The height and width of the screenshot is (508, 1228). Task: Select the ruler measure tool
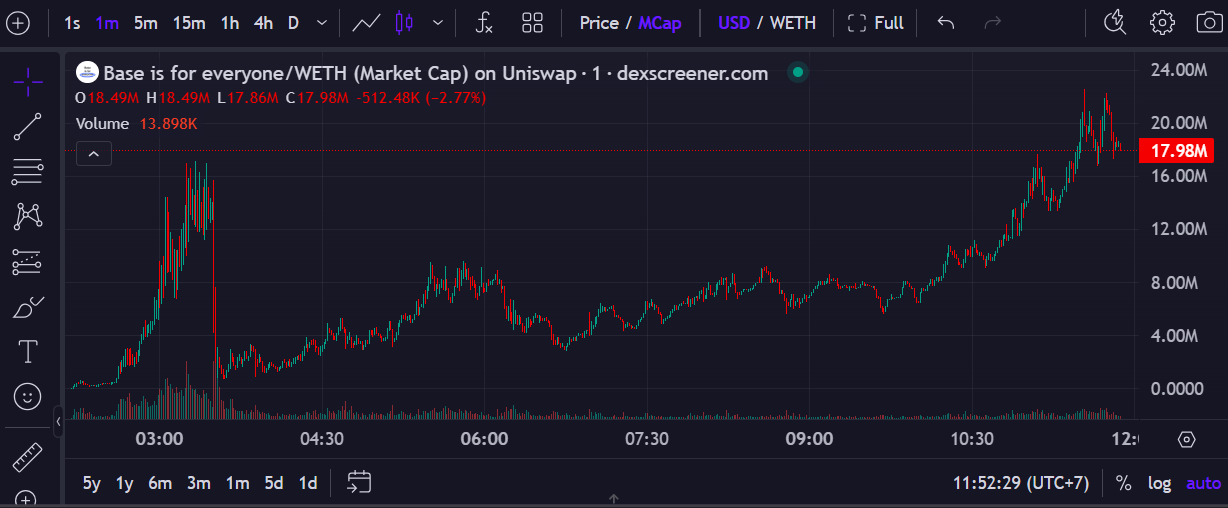pyautogui.click(x=28, y=457)
